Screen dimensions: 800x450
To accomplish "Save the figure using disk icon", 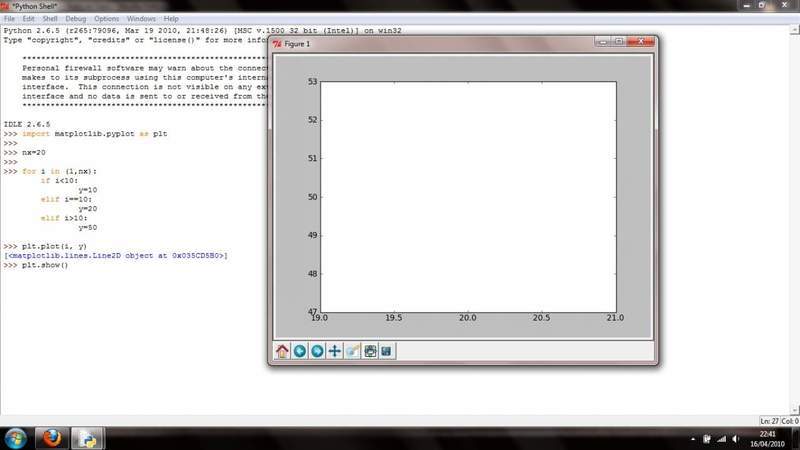I will (387, 351).
